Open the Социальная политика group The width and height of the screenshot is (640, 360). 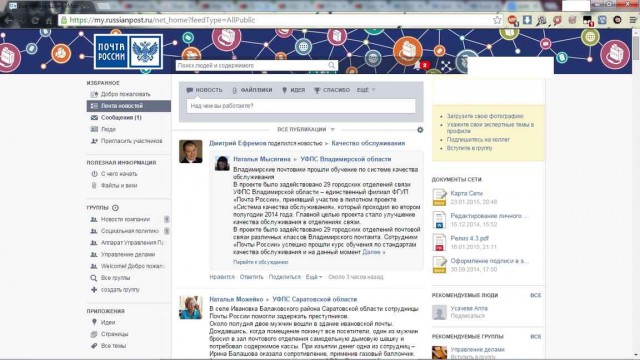[x=129, y=231]
